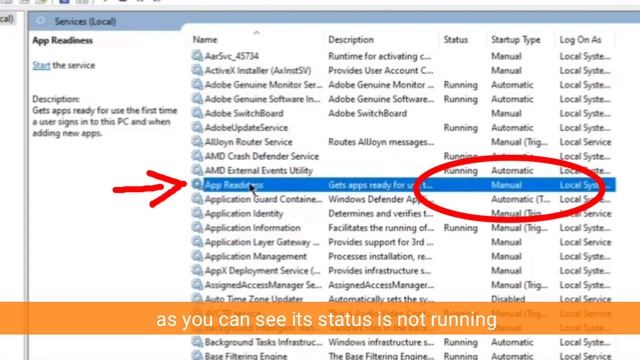Sort by Status column header
The image size is (640, 360).
click(x=456, y=40)
